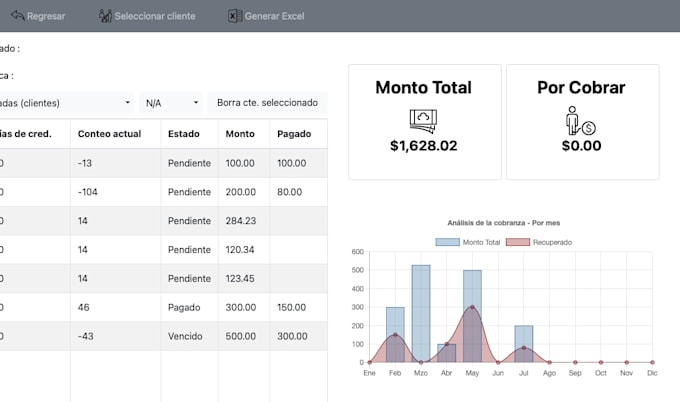Click the Monto value 500.00
The height and width of the screenshot is (402, 680).
[241, 336]
